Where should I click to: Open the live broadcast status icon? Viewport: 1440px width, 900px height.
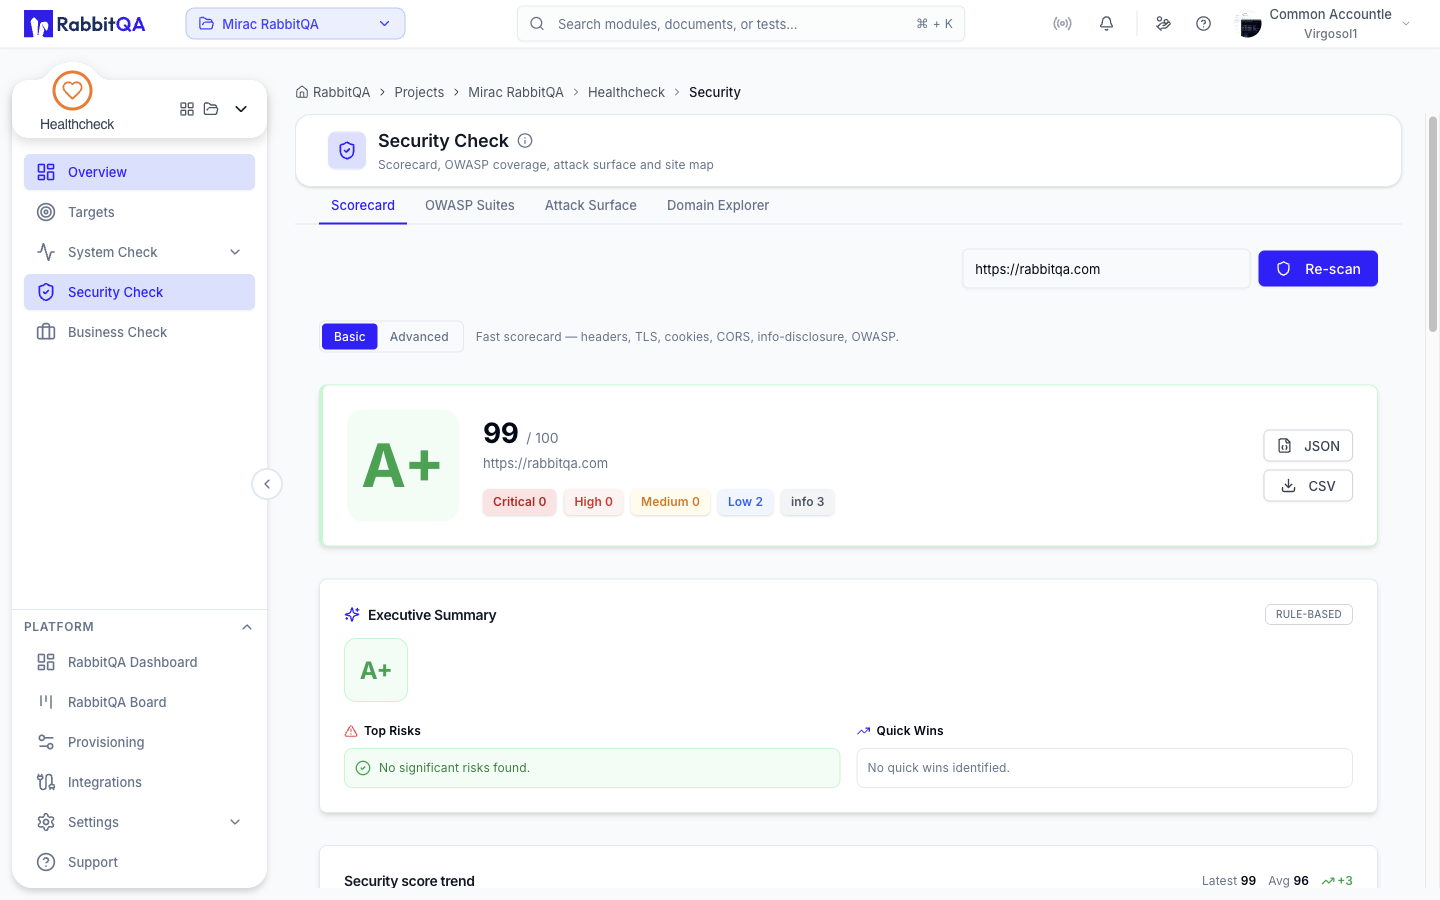click(1062, 24)
